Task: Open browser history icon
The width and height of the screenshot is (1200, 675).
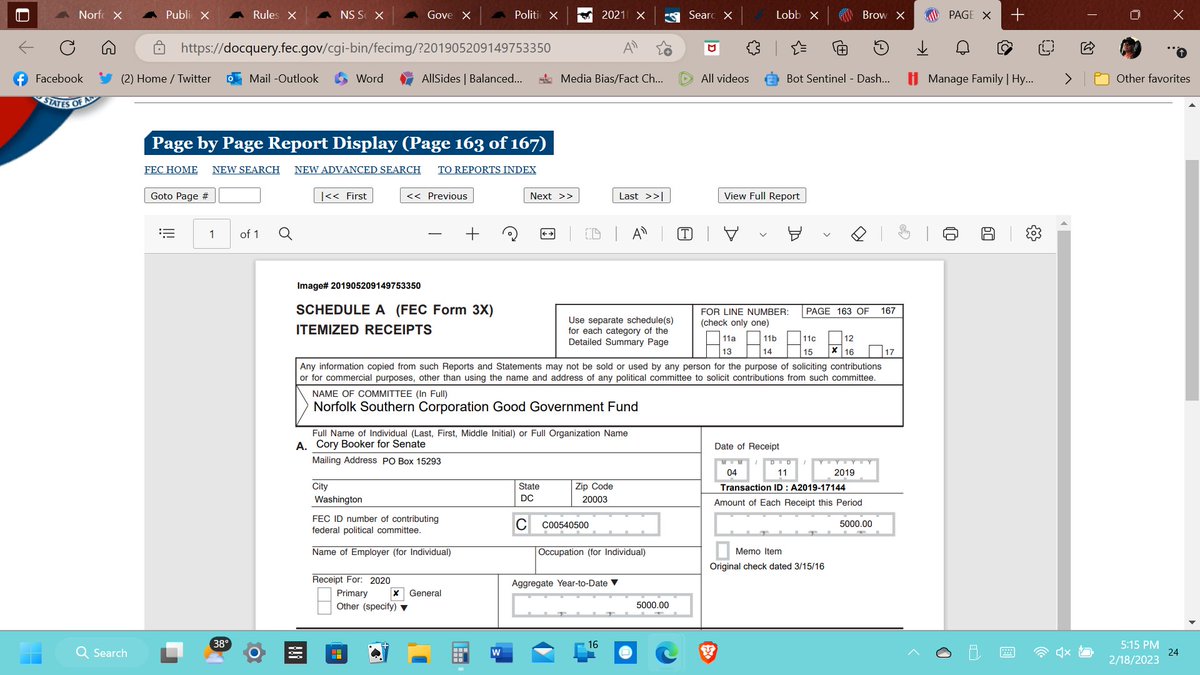Action: [881, 48]
